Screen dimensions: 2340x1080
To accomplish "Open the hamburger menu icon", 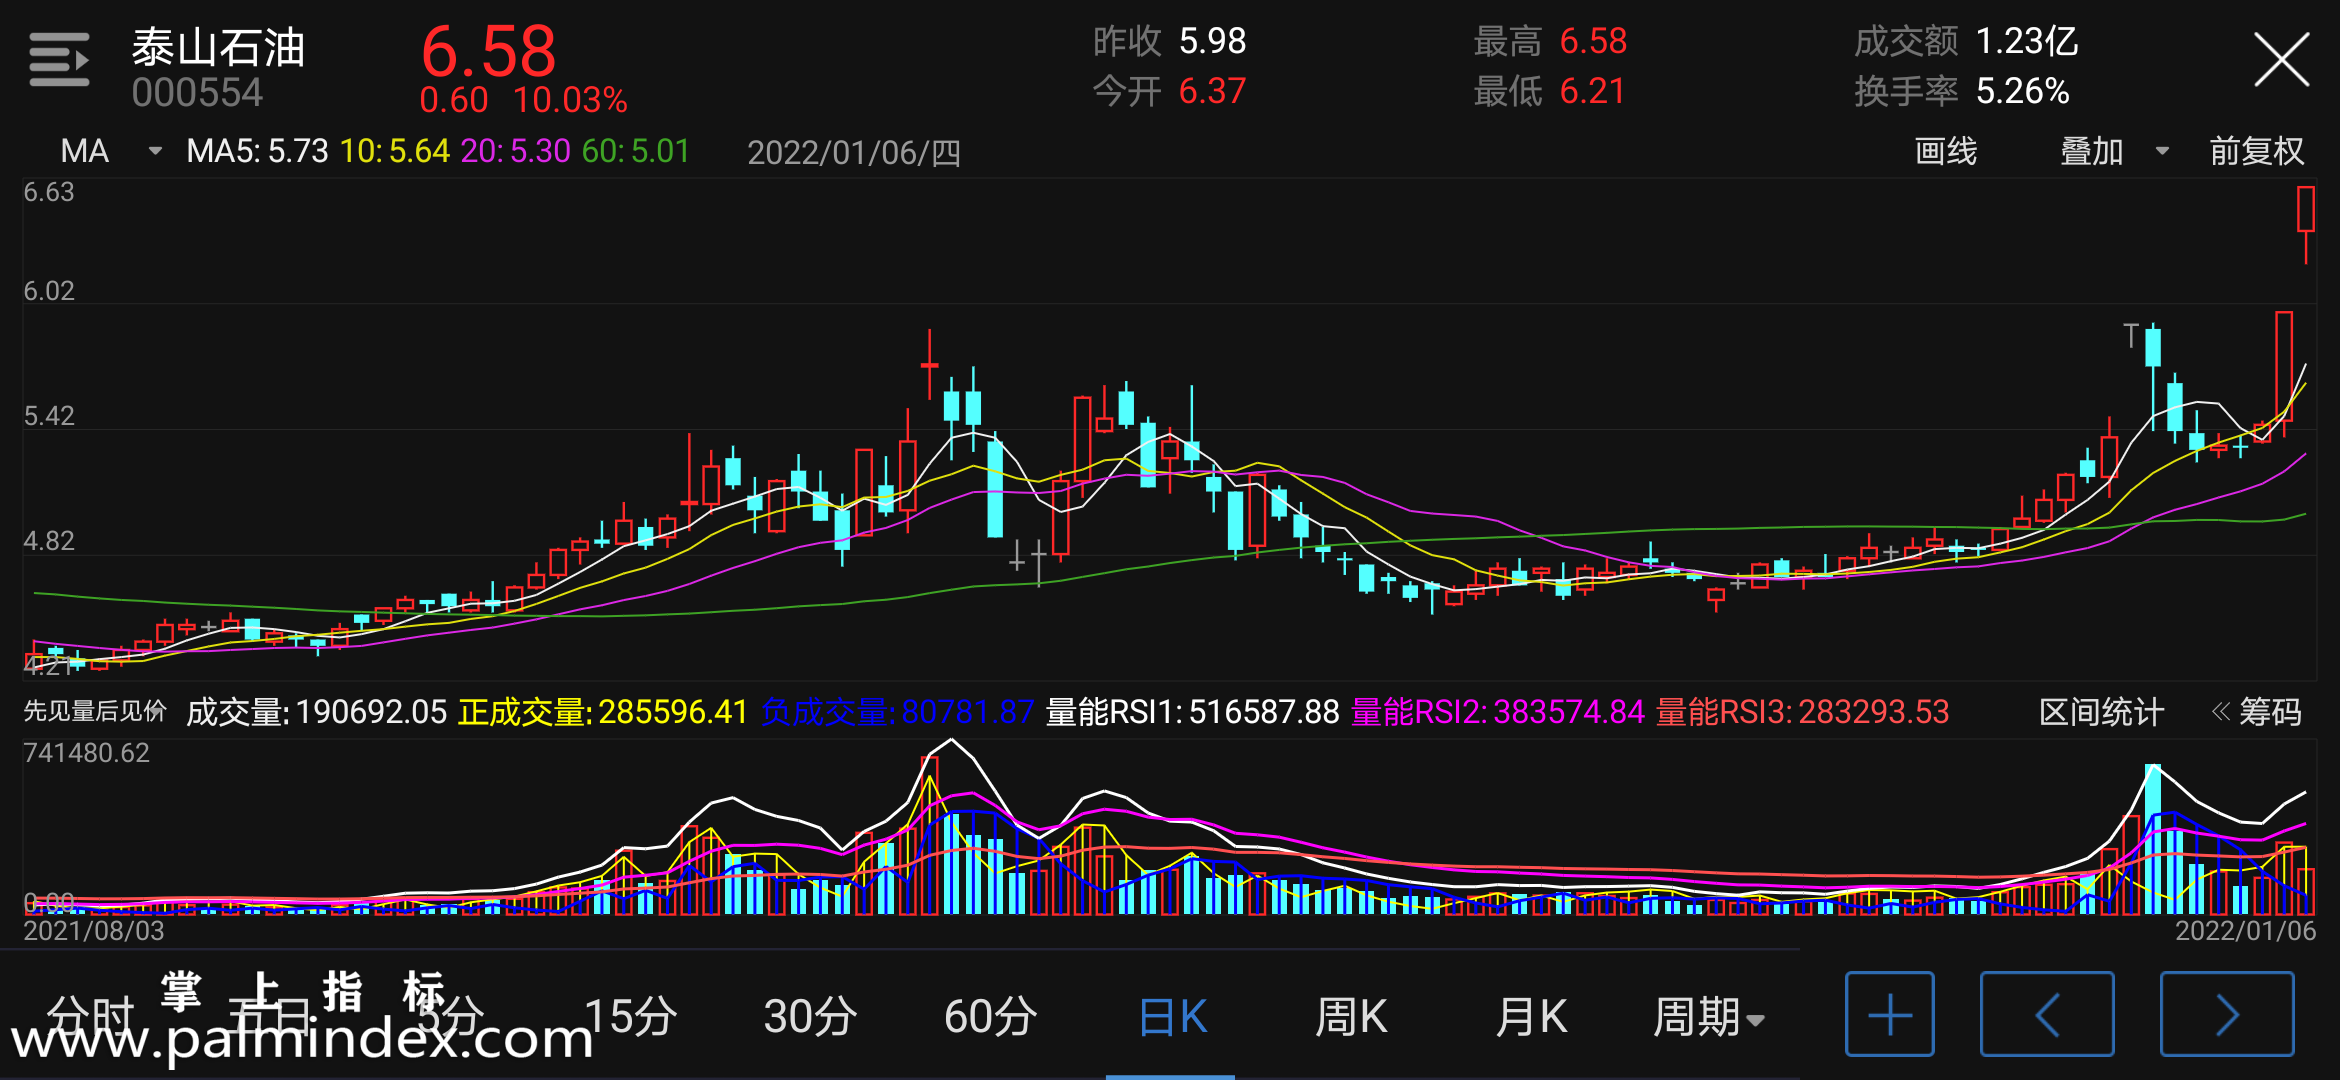I will pos(60,60).
